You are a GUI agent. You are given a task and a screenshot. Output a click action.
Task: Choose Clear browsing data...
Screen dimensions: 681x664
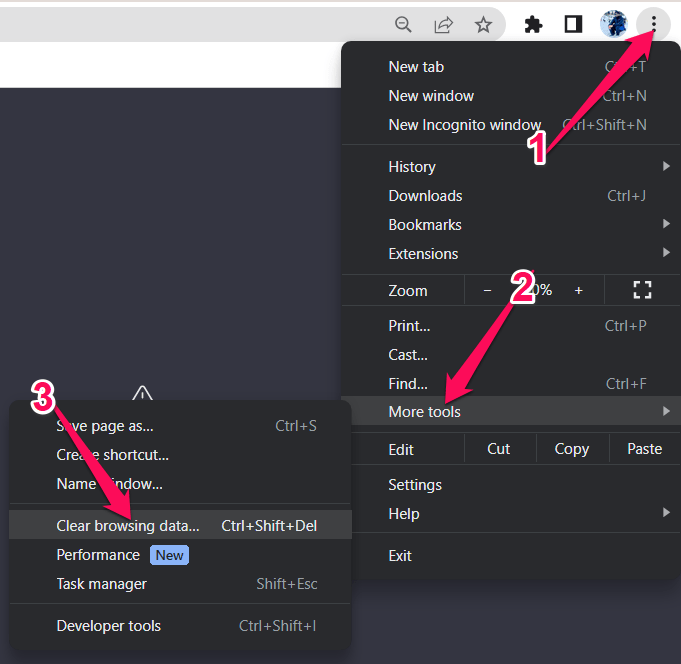(x=180, y=525)
